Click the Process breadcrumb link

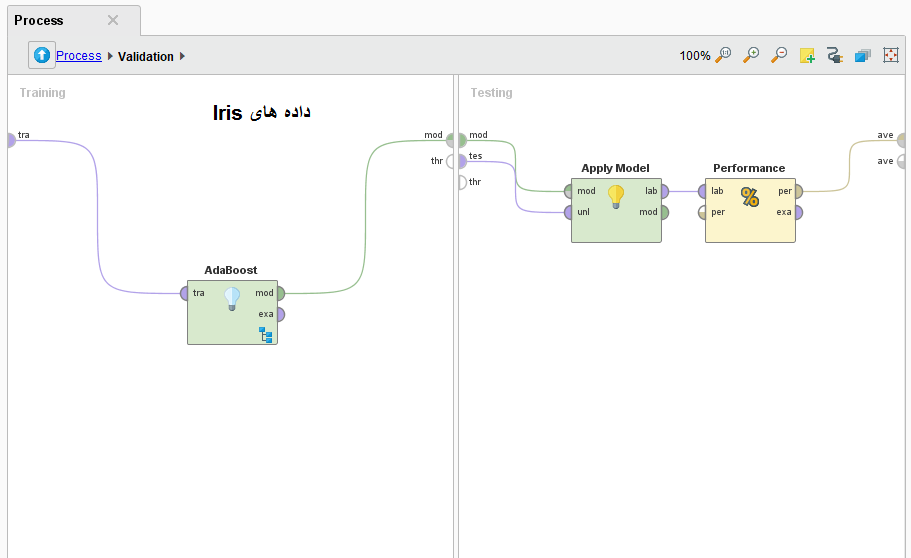(78, 56)
